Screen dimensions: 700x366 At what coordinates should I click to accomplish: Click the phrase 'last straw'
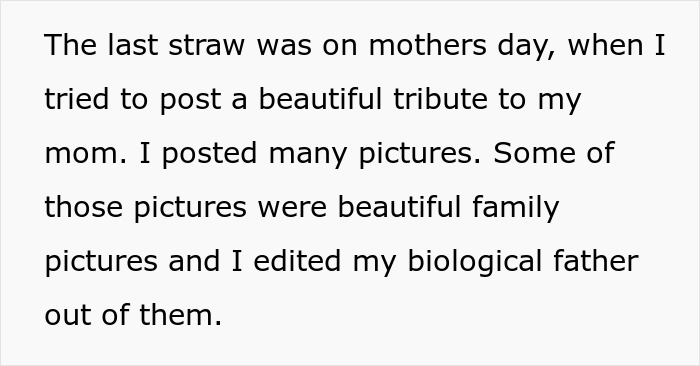[x=176, y=45]
